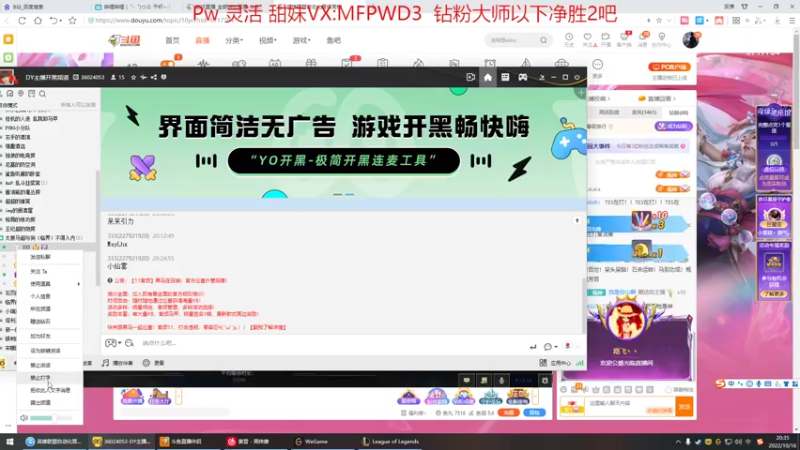Open the Windows Start button

tap(9, 441)
